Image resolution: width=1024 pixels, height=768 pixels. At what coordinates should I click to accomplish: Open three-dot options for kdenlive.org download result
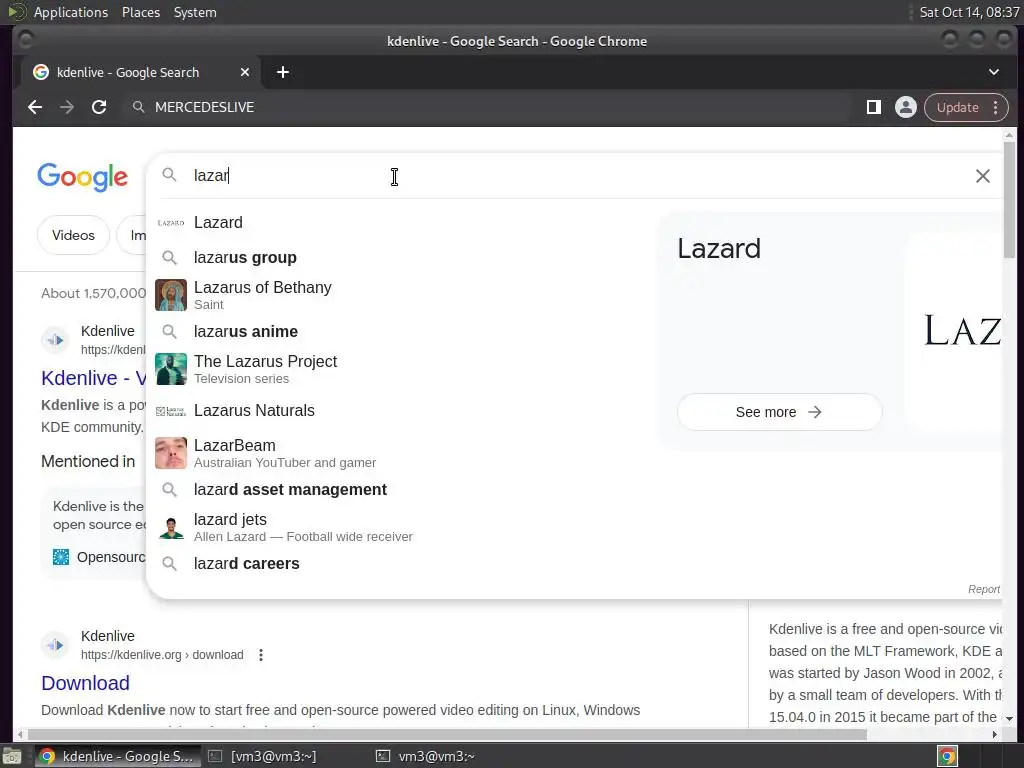[261, 655]
